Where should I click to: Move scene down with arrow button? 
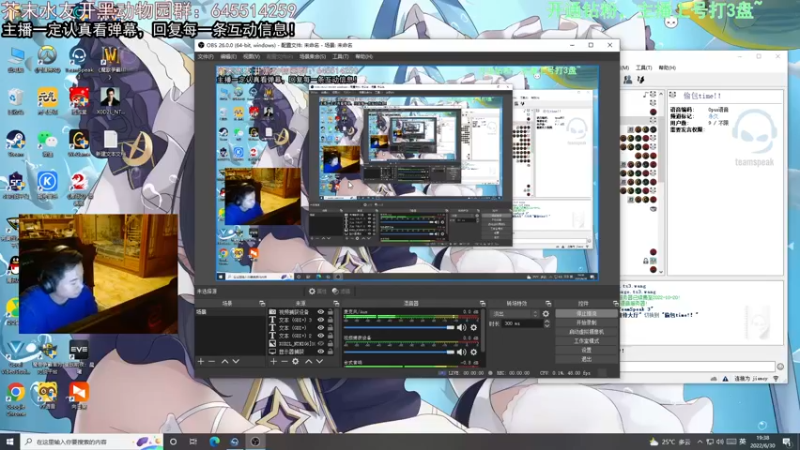[x=236, y=361]
